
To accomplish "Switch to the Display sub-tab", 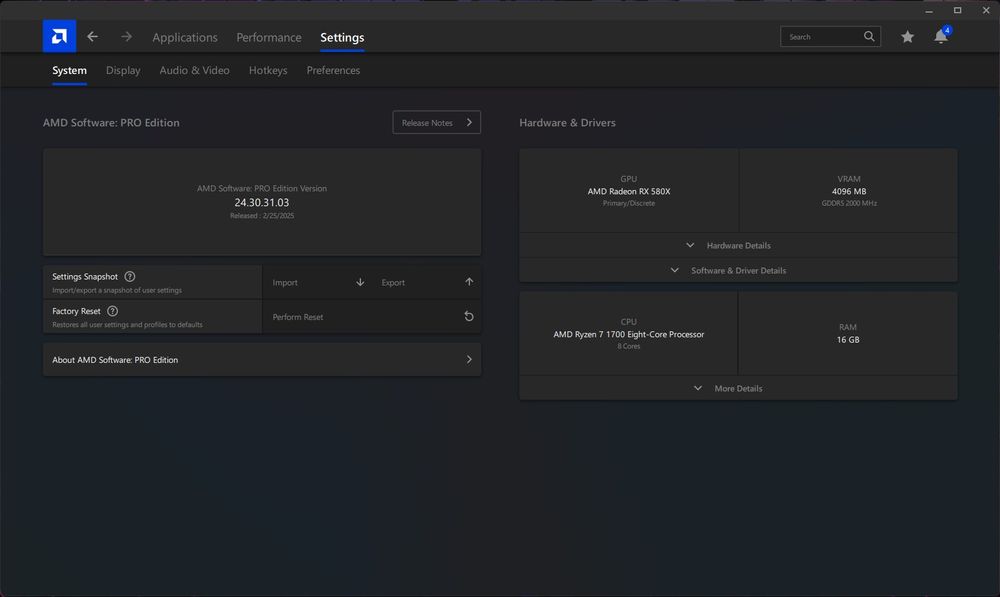I will pyautogui.click(x=123, y=70).
